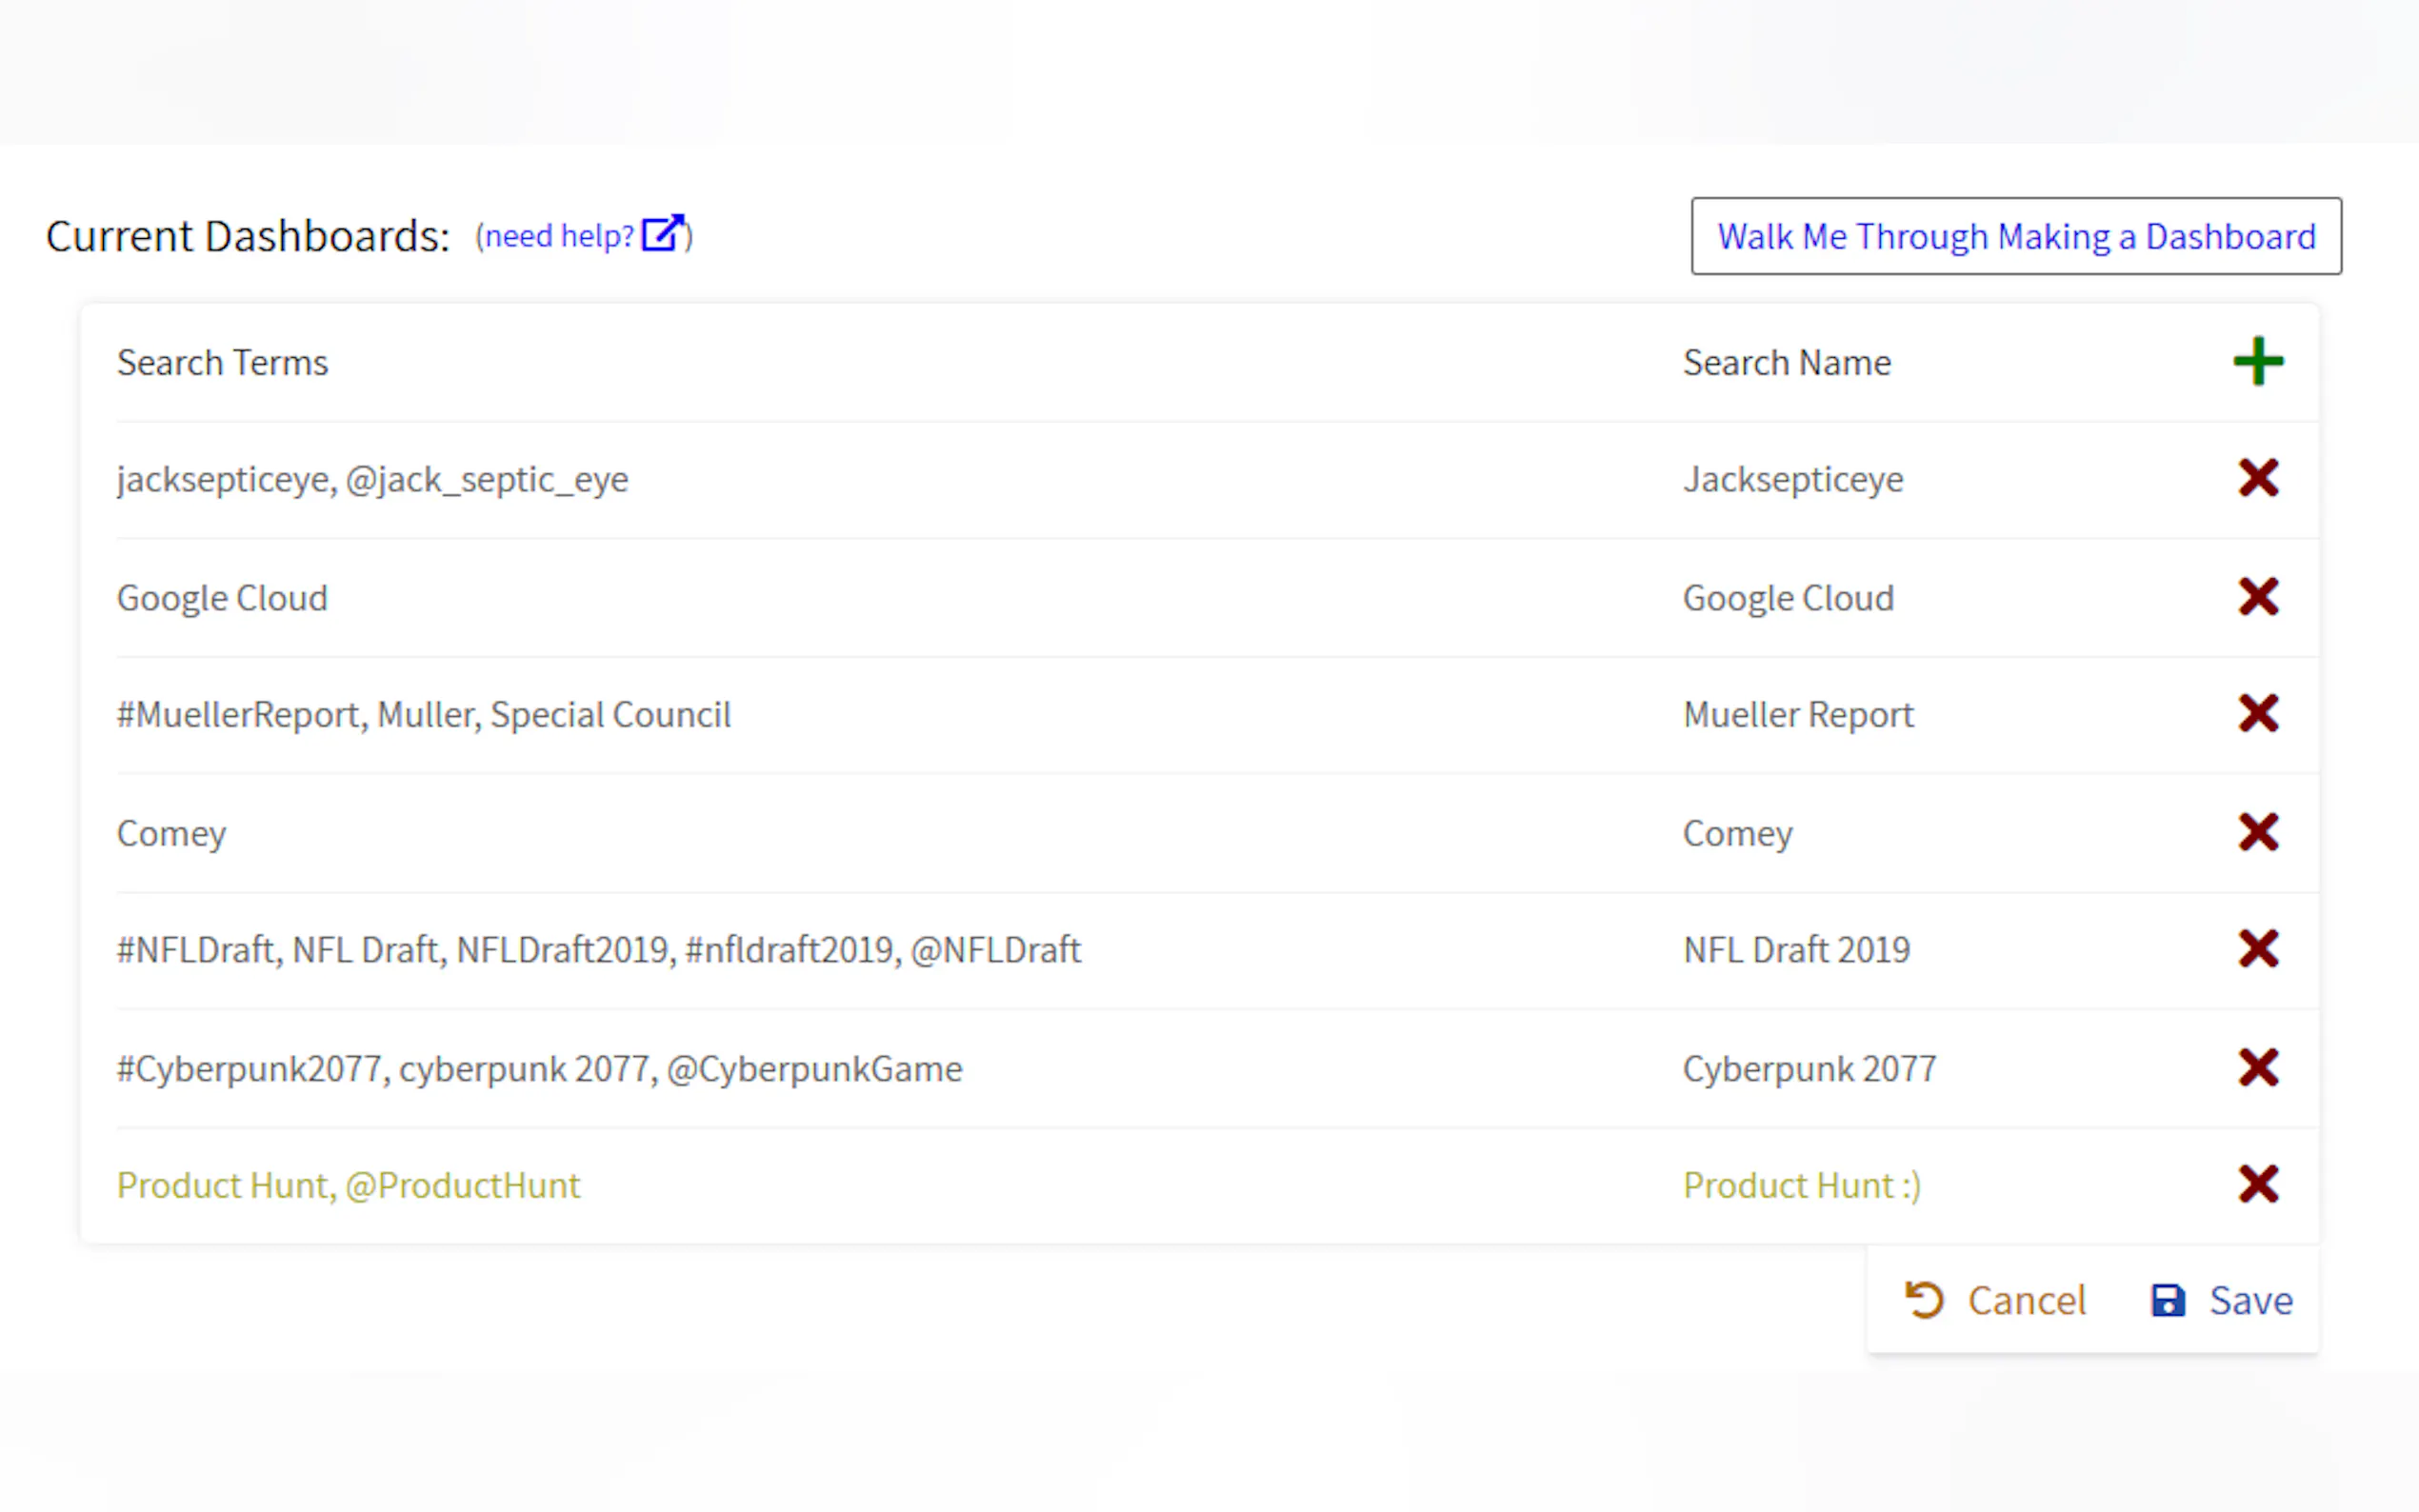Select the Cyberpunk 2077 search name
The width and height of the screenshot is (2419, 1512).
1809,1069
